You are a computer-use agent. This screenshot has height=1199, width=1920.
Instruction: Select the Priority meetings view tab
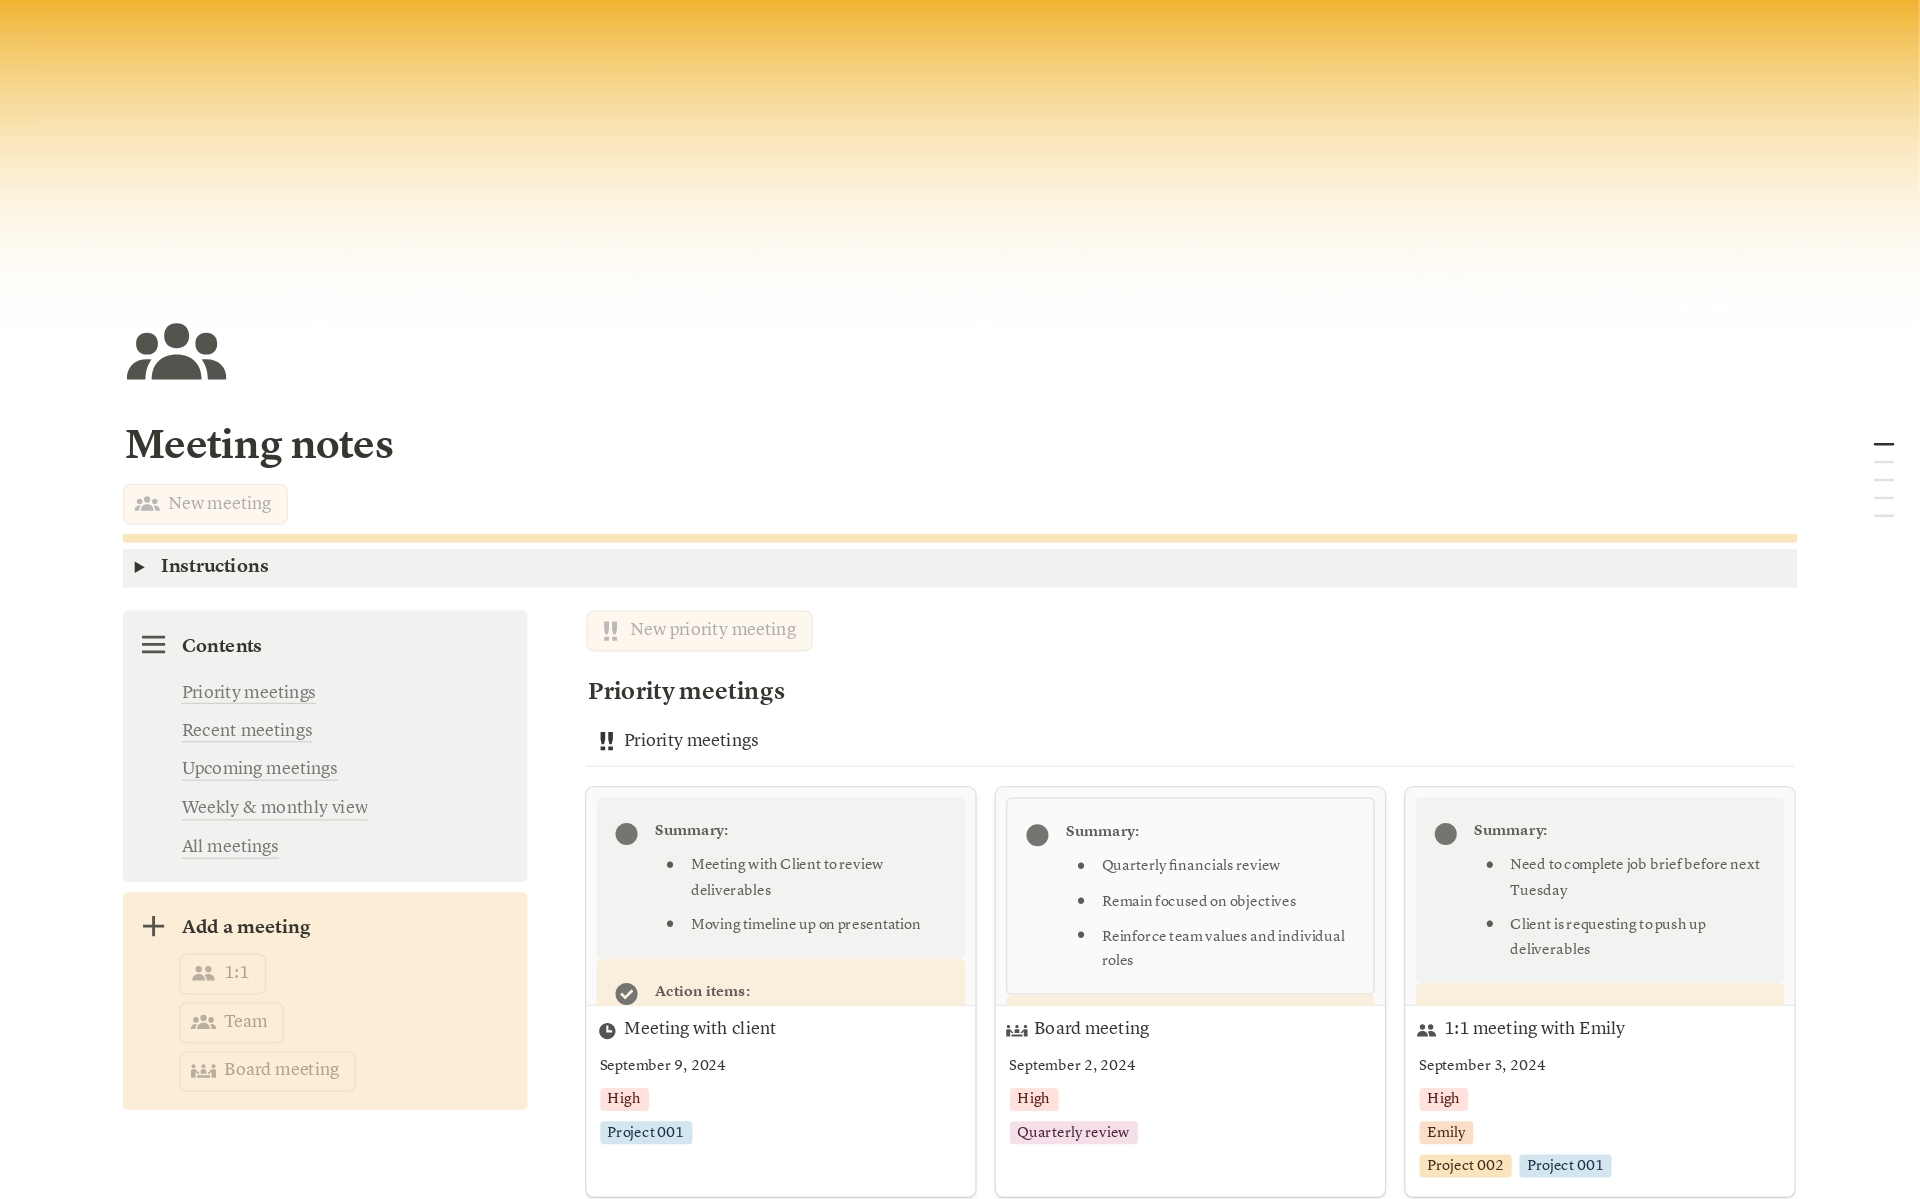pyautogui.click(x=690, y=741)
